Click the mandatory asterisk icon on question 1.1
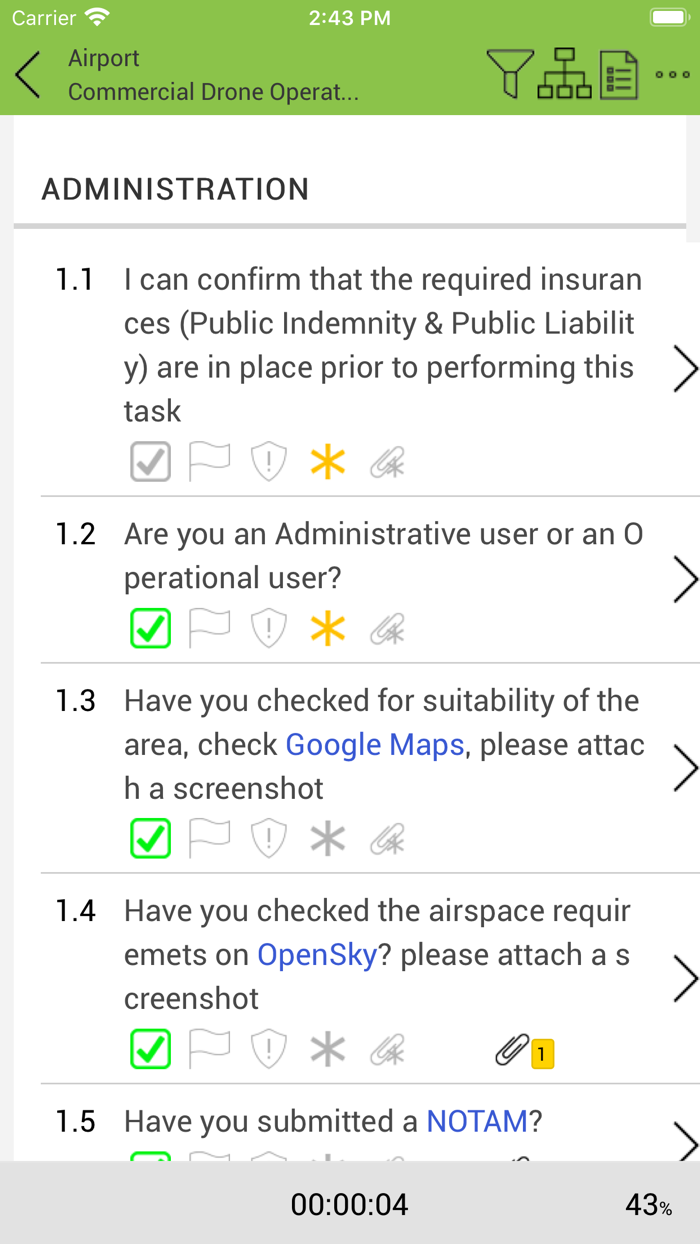Screen dimensions: 700x1244 tap(327, 461)
